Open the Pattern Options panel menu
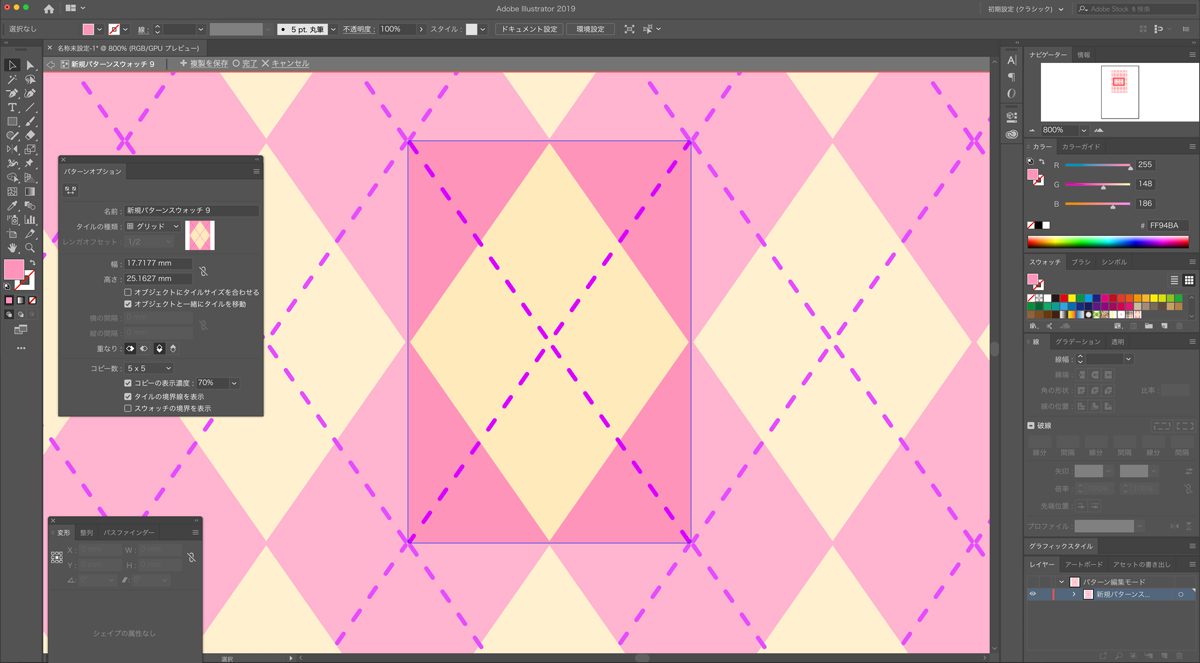This screenshot has height=663, width=1200. pyautogui.click(x=256, y=172)
